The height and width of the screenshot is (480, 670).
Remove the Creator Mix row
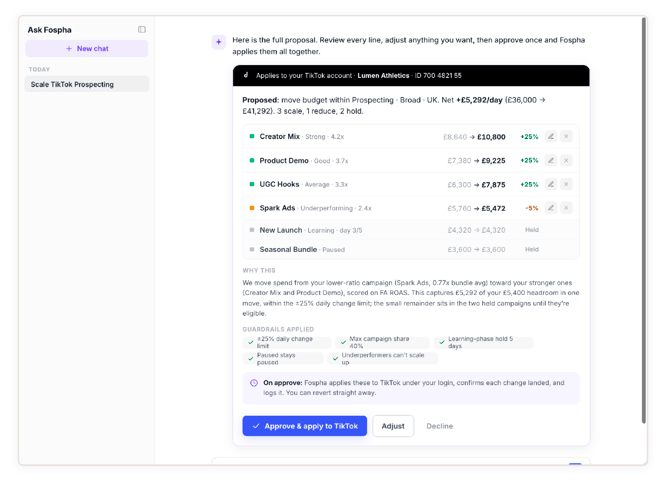[x=566, y=136]
